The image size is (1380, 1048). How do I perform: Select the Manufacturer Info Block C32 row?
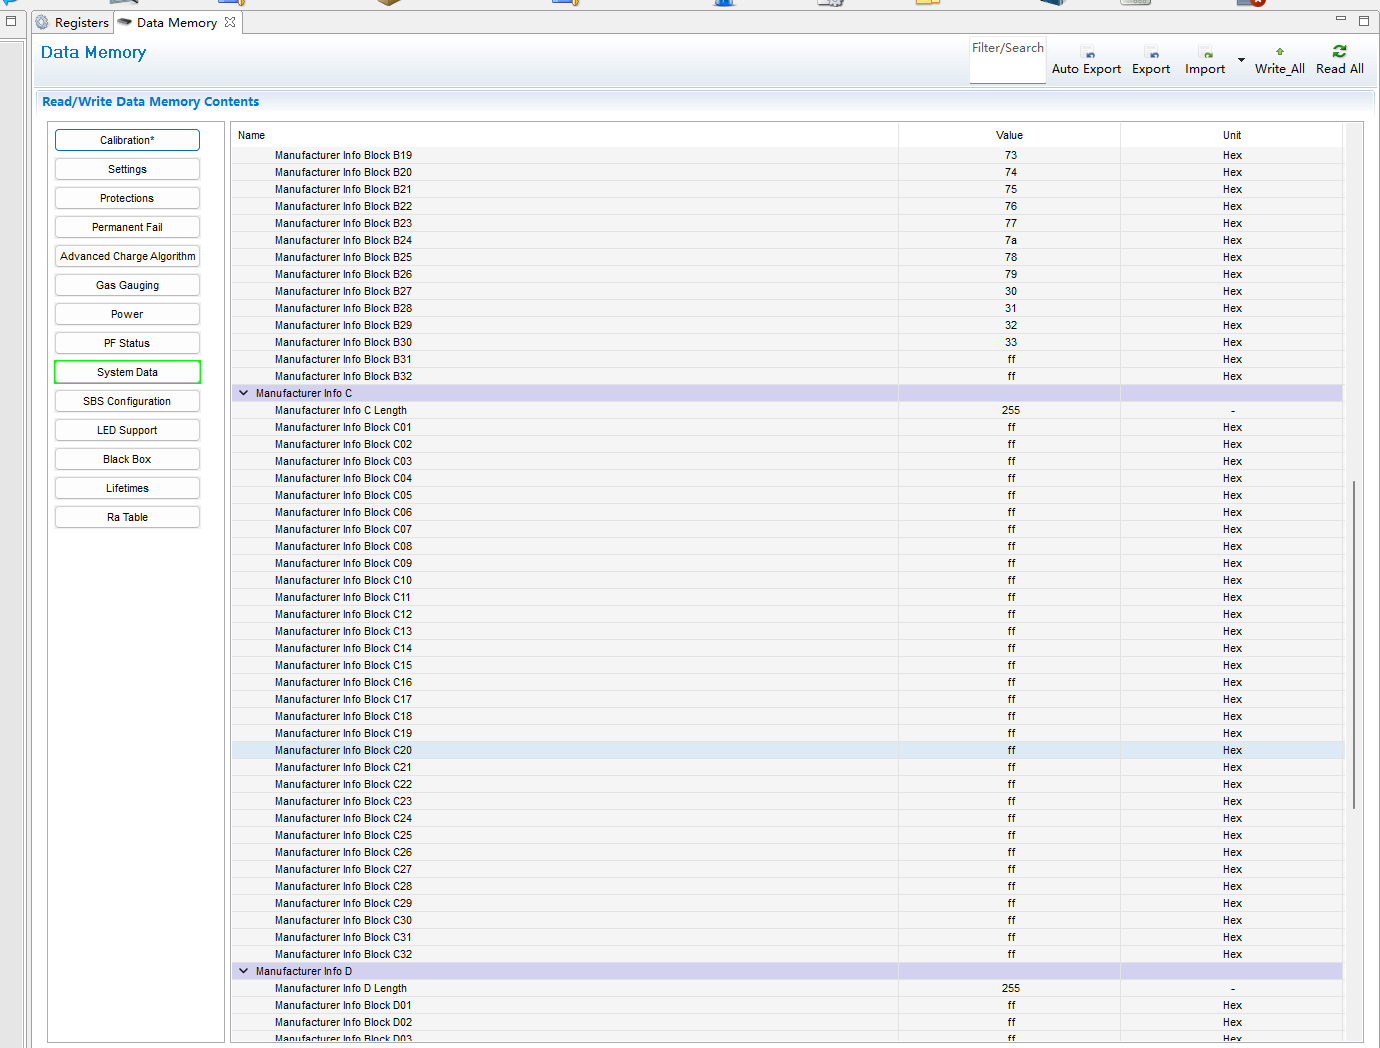tap(787, 954)
